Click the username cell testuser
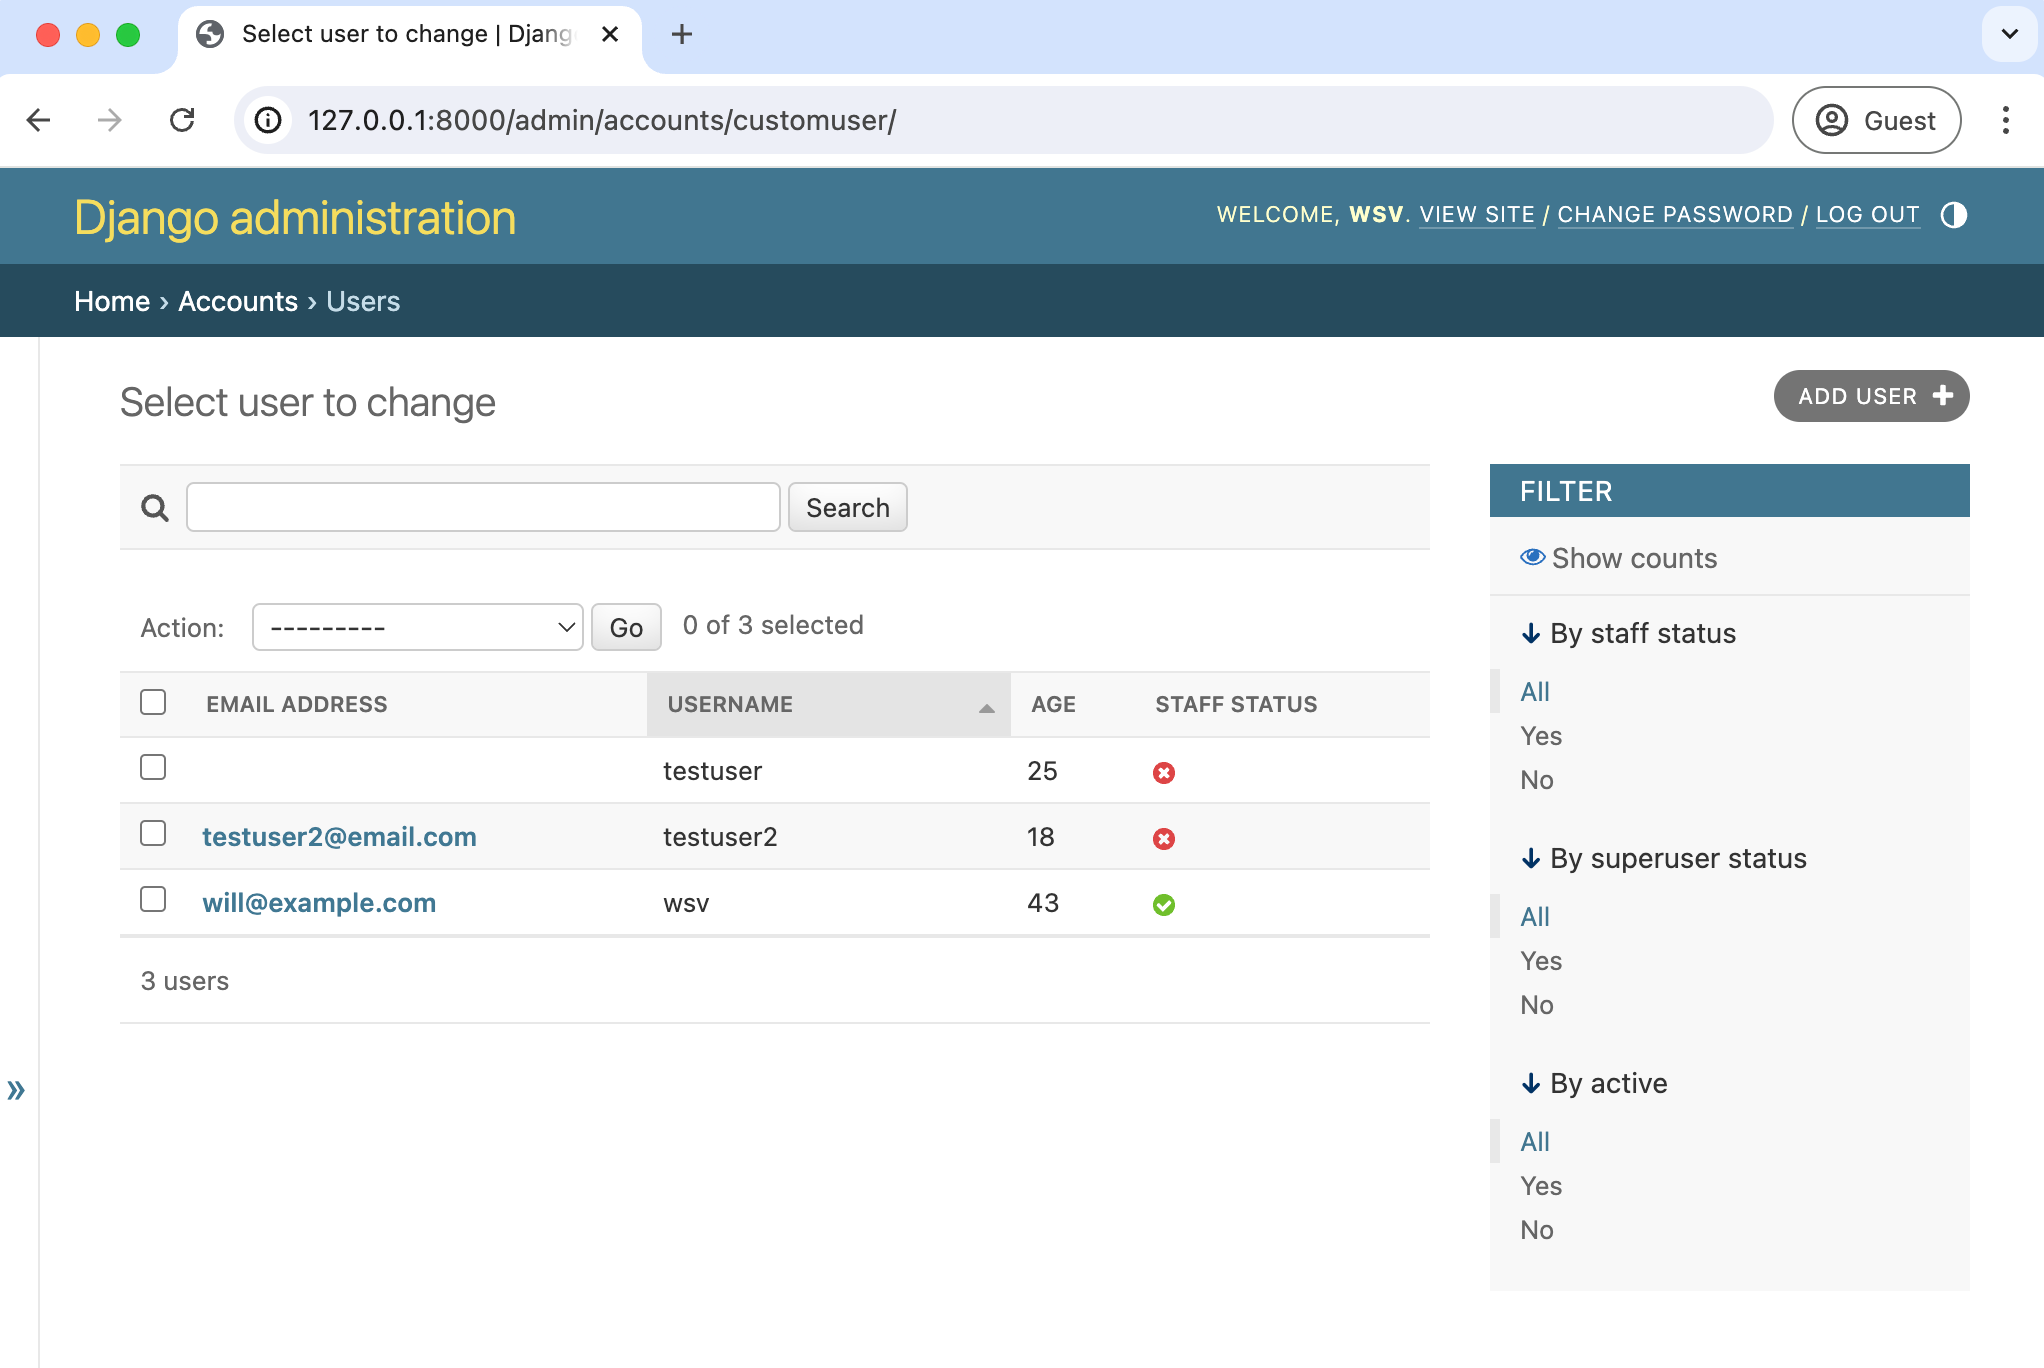Image resolution: width=2044 pixels, height=1368 pixels. [712, 771]
